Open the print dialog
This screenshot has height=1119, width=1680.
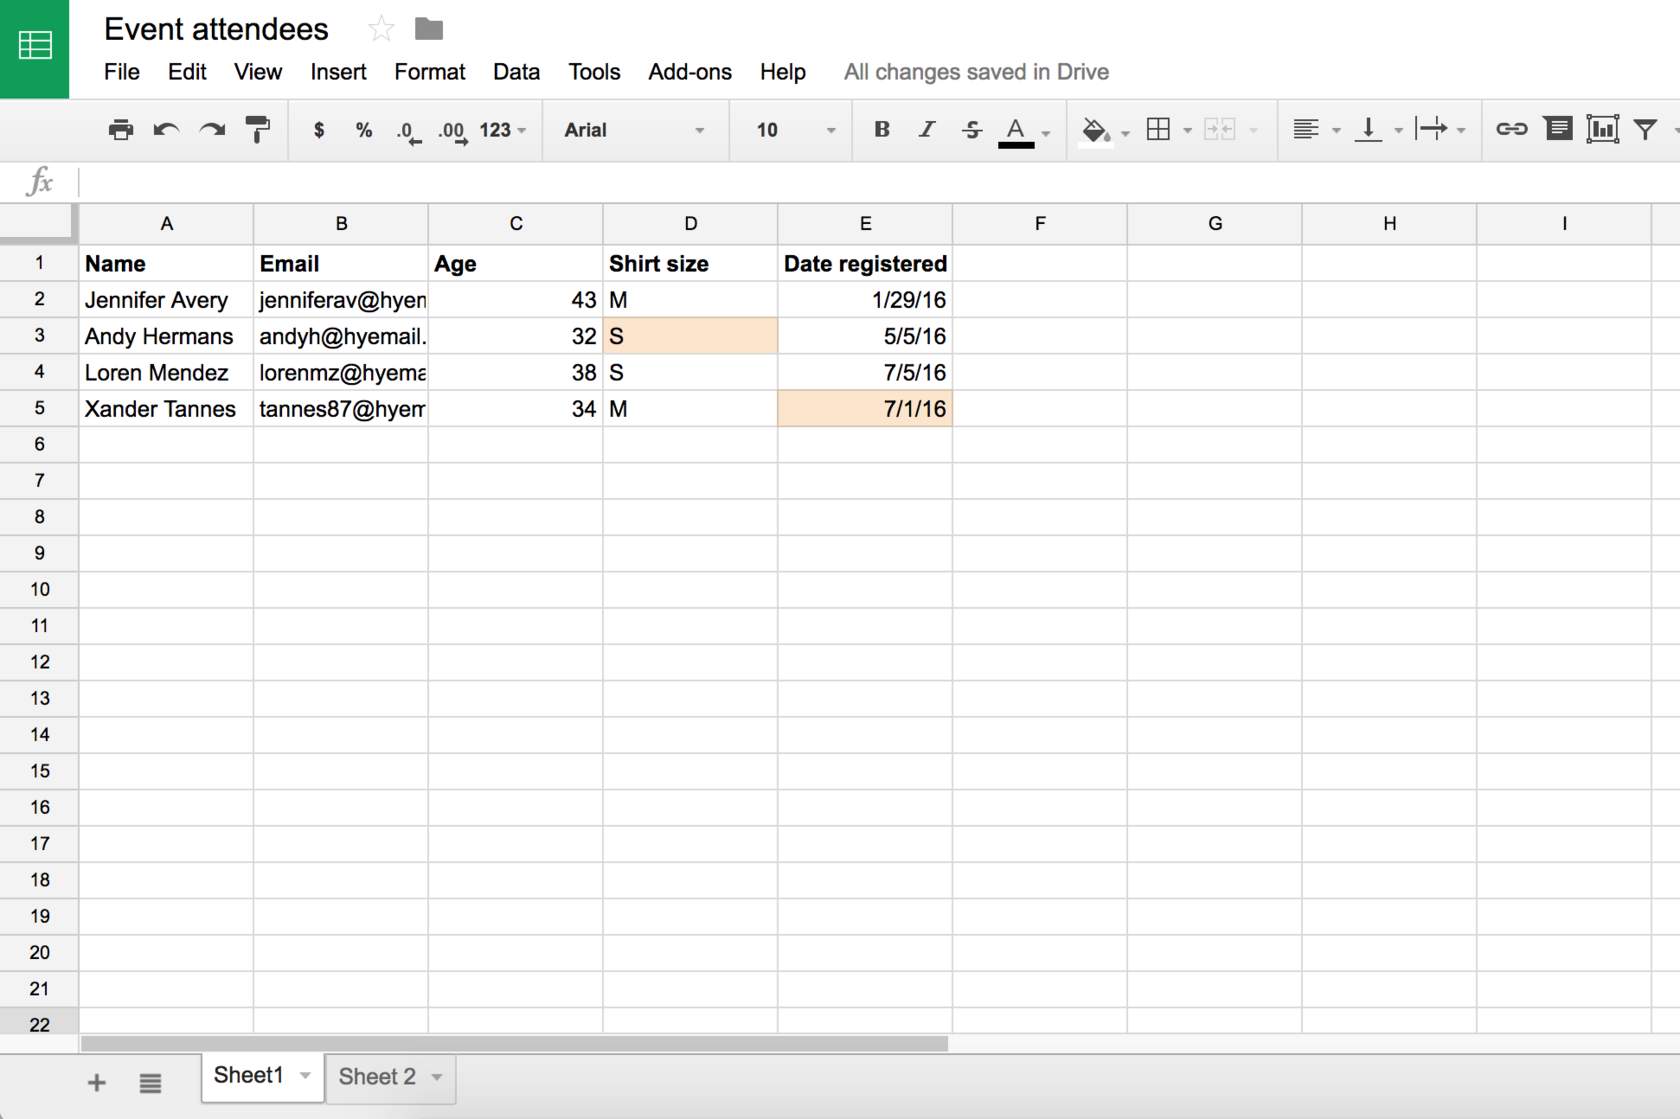point(120,129)
